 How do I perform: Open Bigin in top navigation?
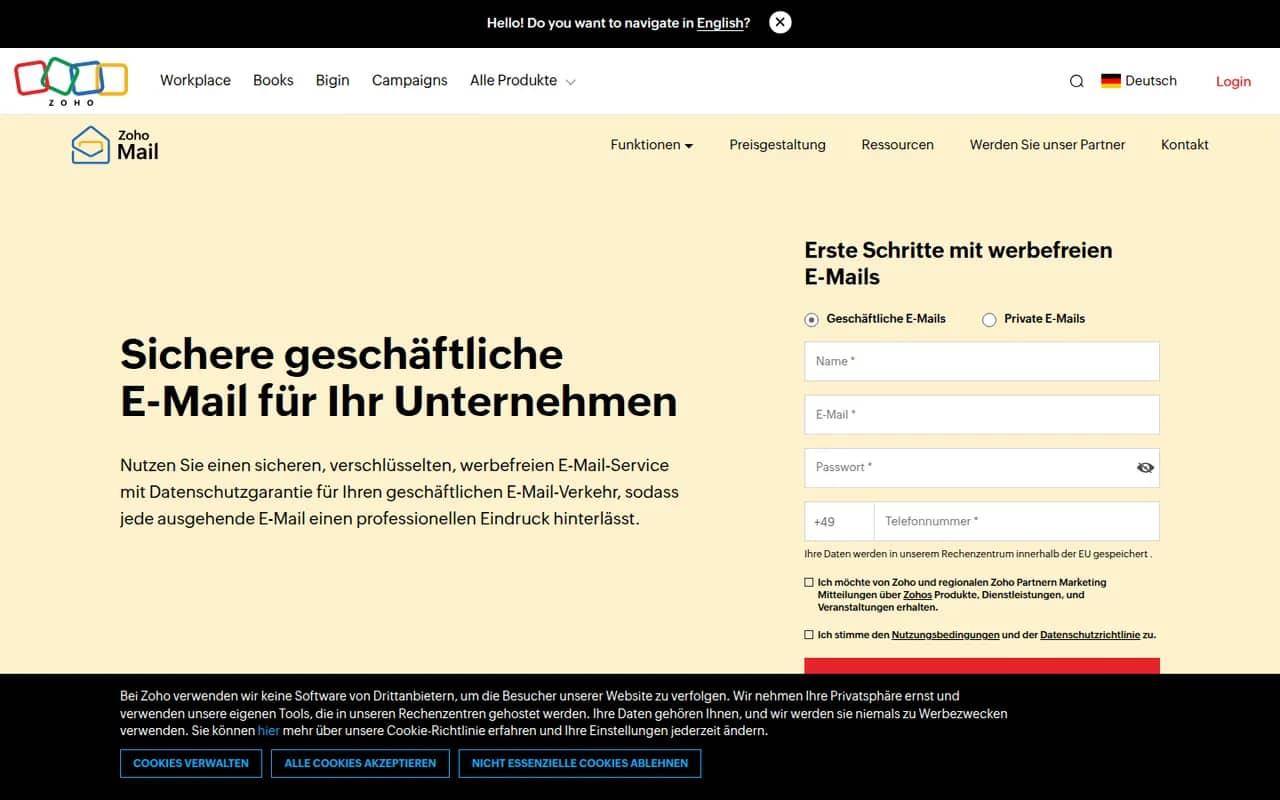332,81
